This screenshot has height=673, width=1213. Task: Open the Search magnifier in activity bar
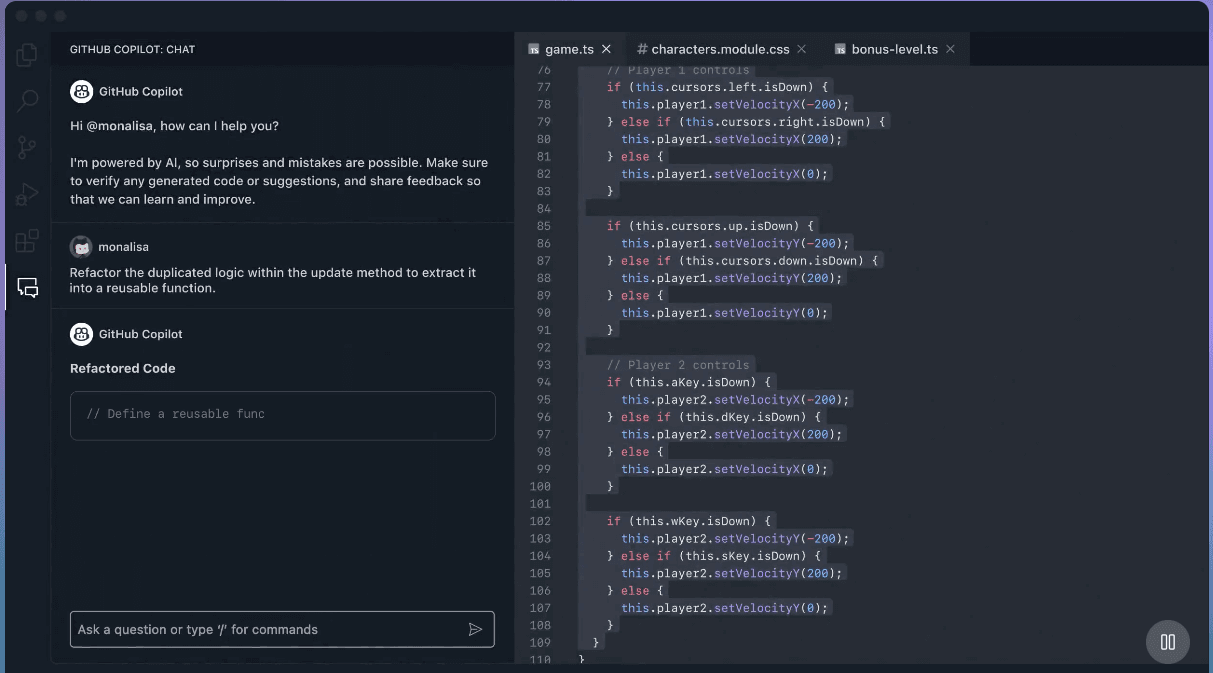27,100
